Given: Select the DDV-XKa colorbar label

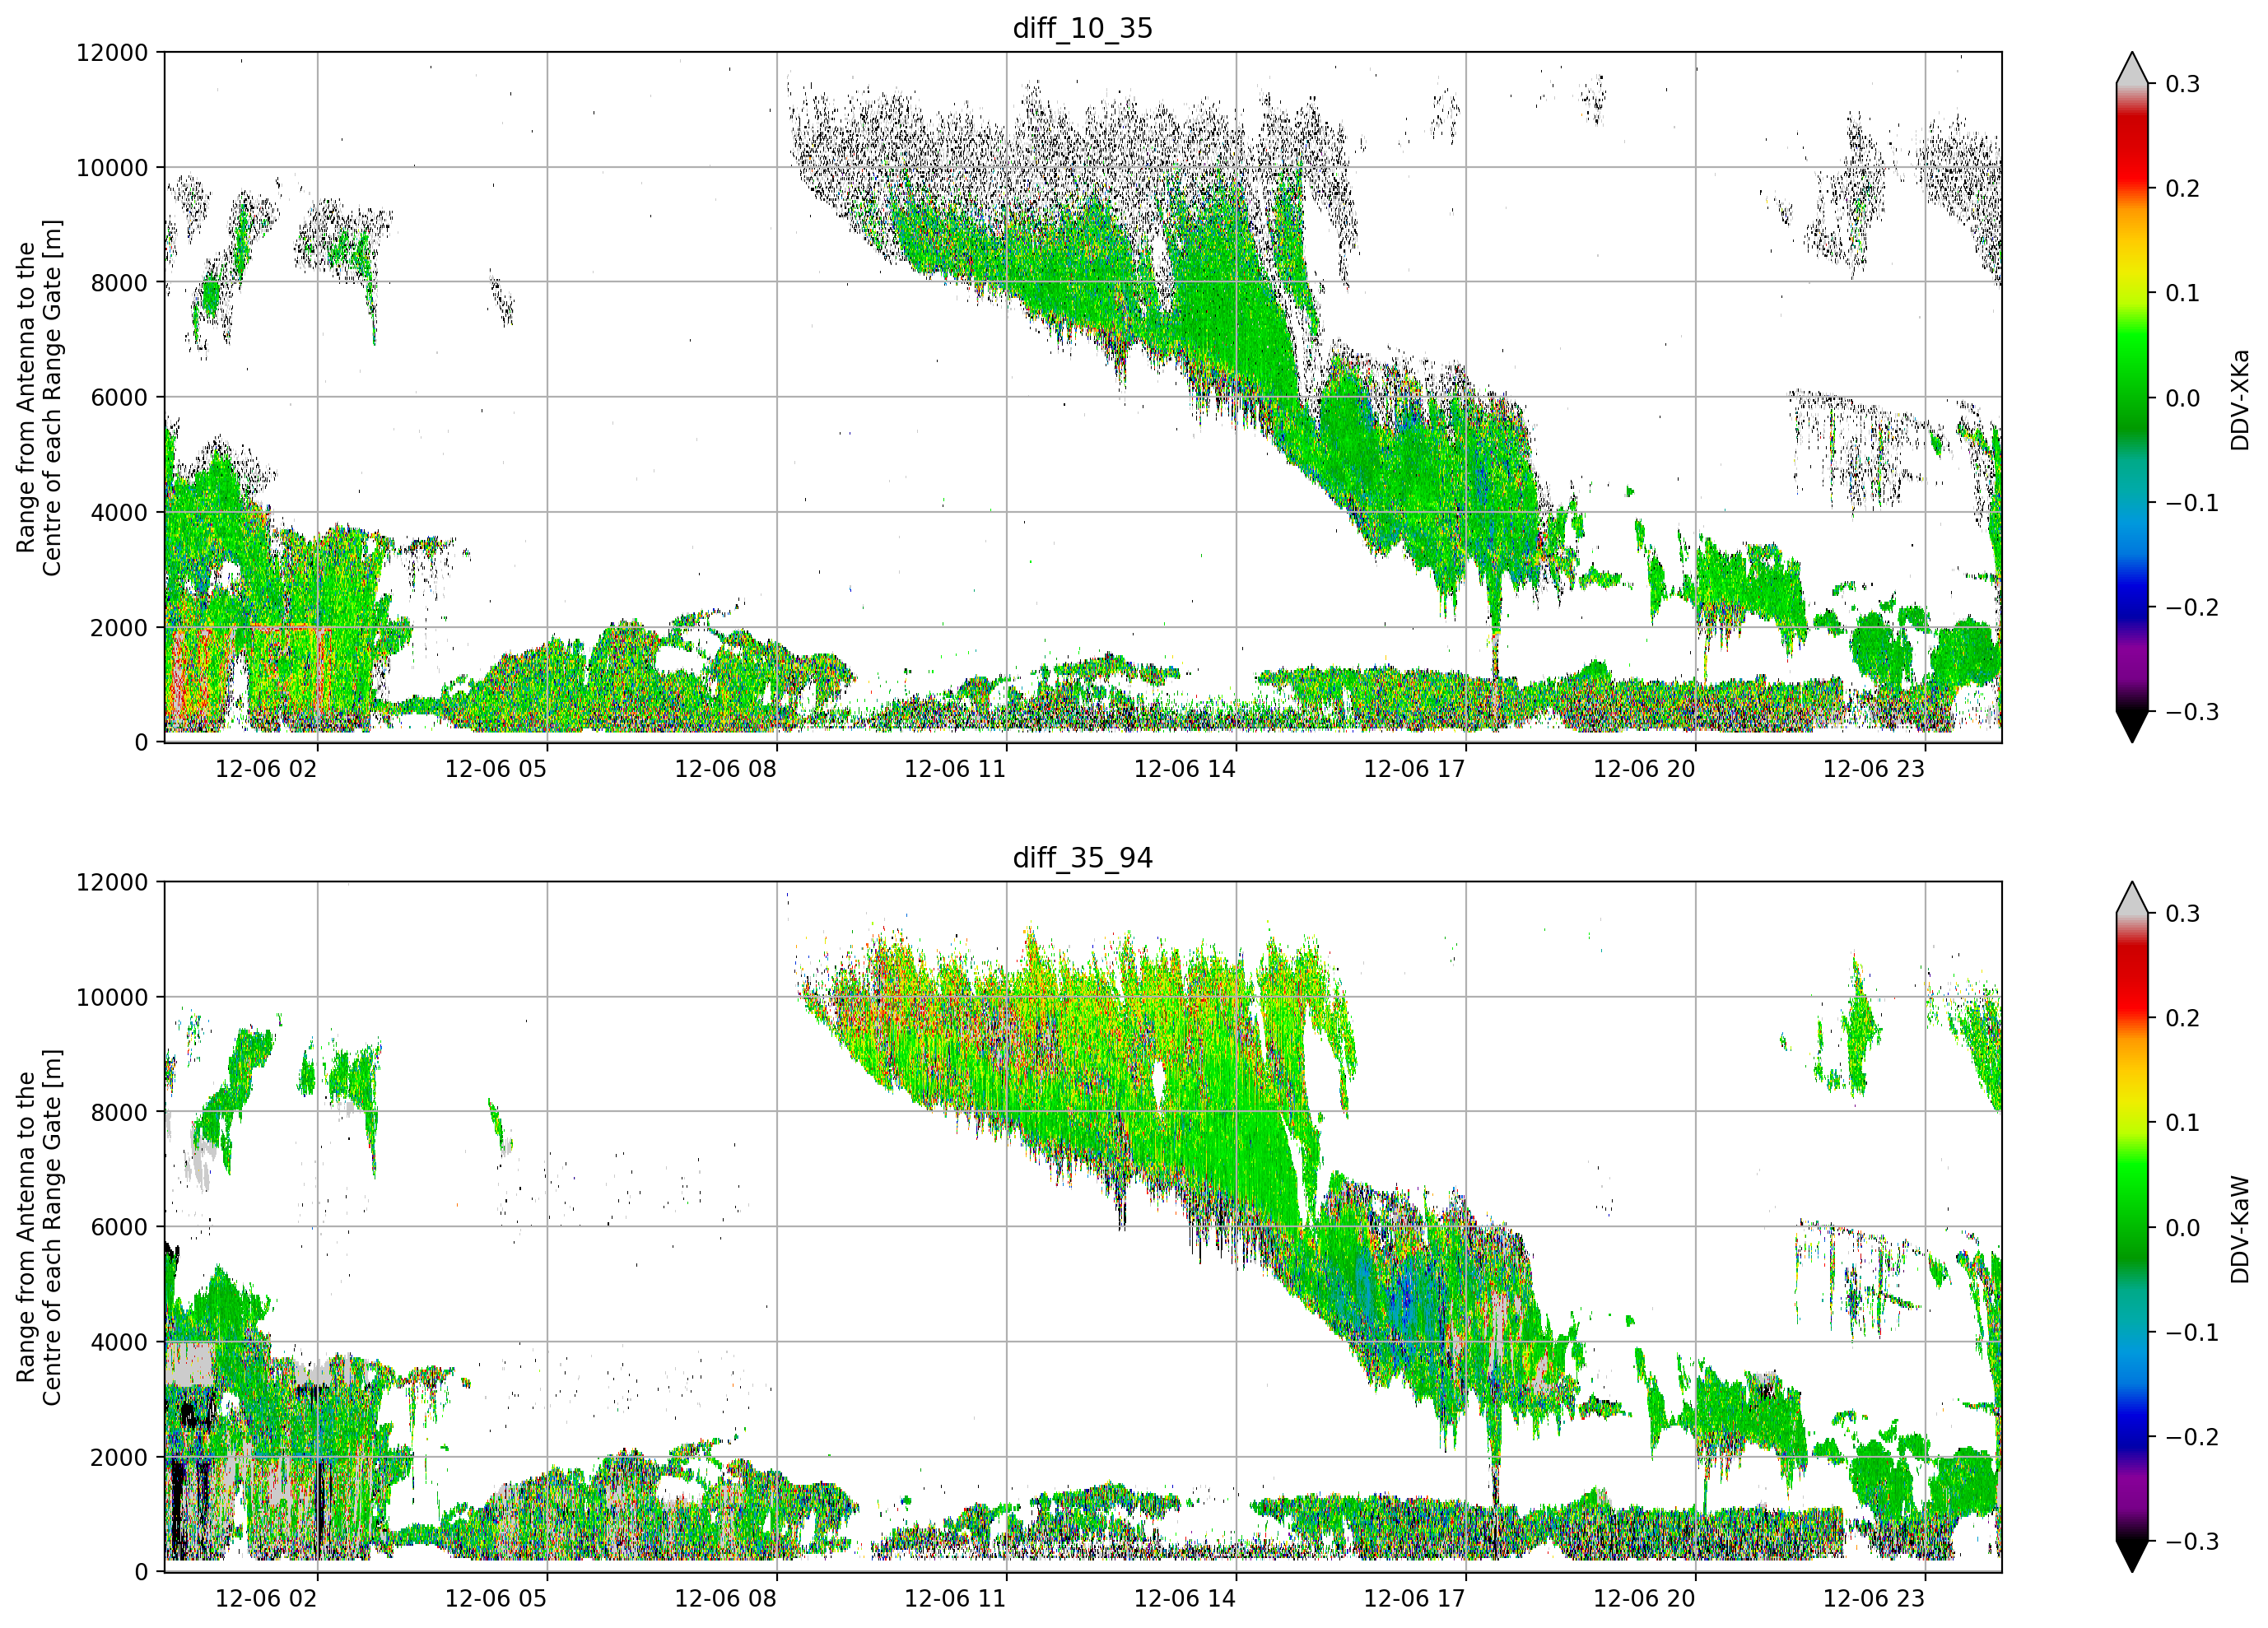Looking at the screenshot, I should point(2240,399).
